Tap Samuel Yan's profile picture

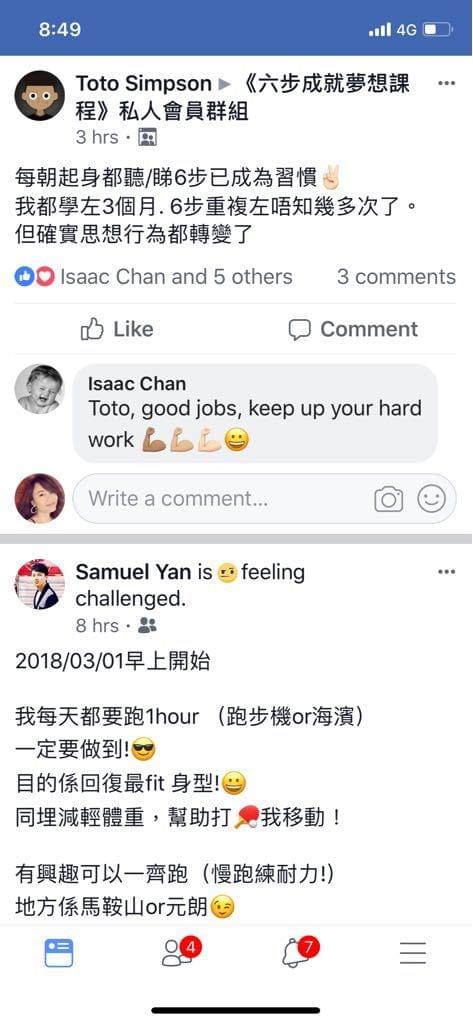pos(40,584)
